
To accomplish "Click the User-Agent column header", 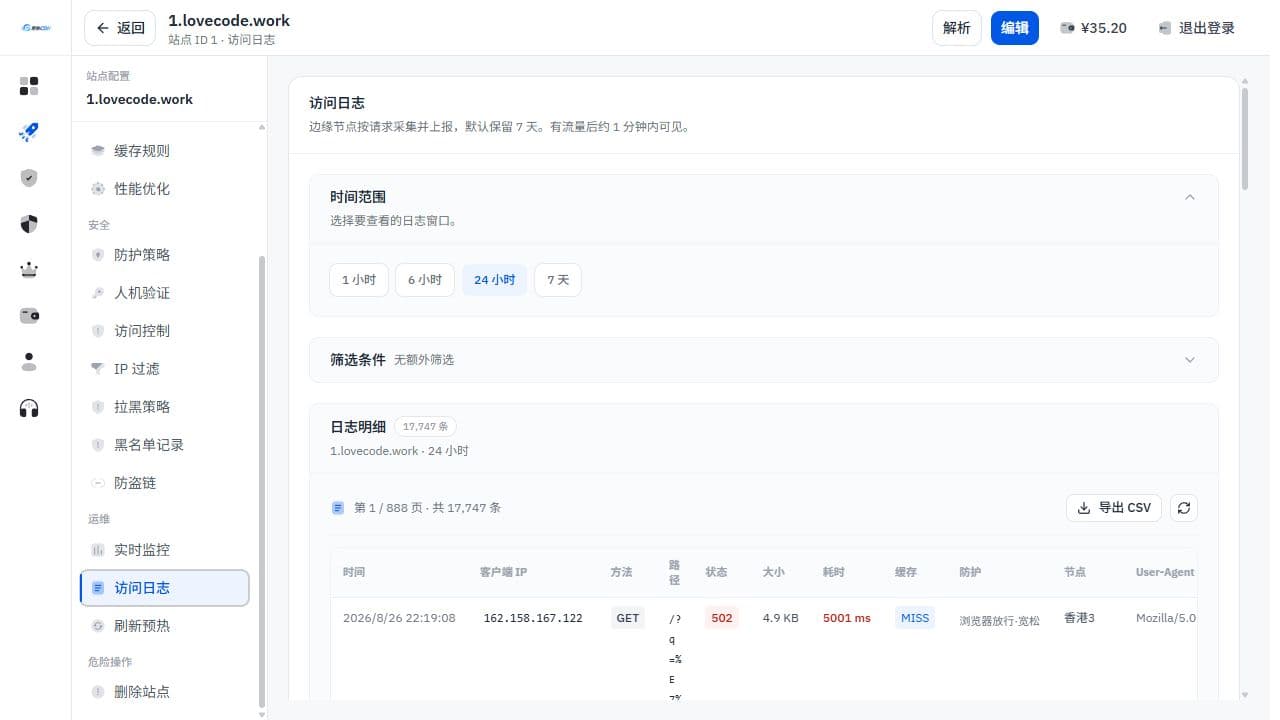I will [x=1165, y=572].
